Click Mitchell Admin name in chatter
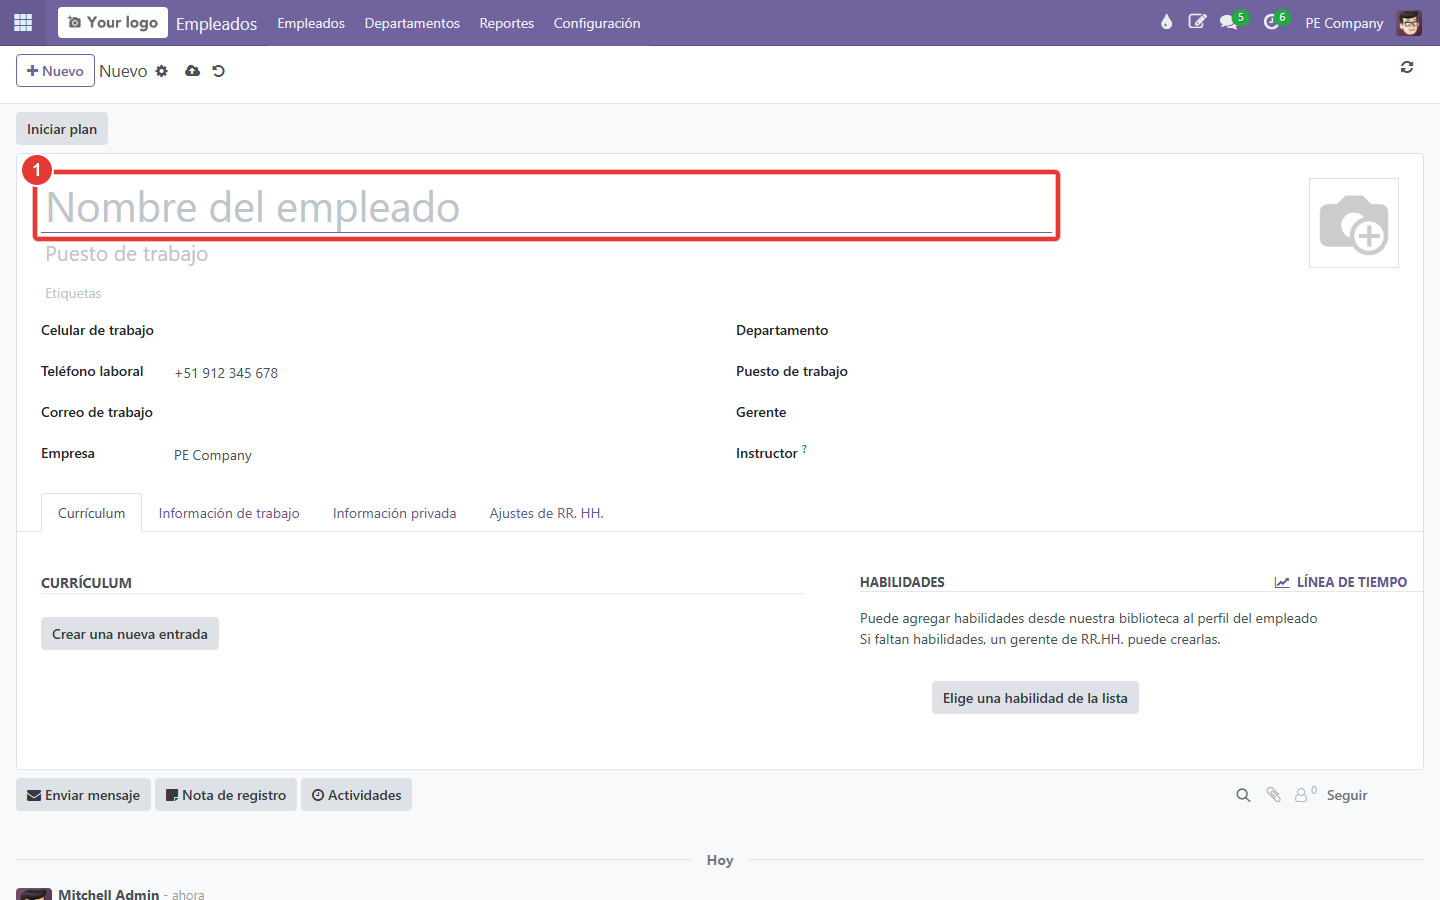The height and width of the screenshot is (900, 1440). tap(109, 894)
